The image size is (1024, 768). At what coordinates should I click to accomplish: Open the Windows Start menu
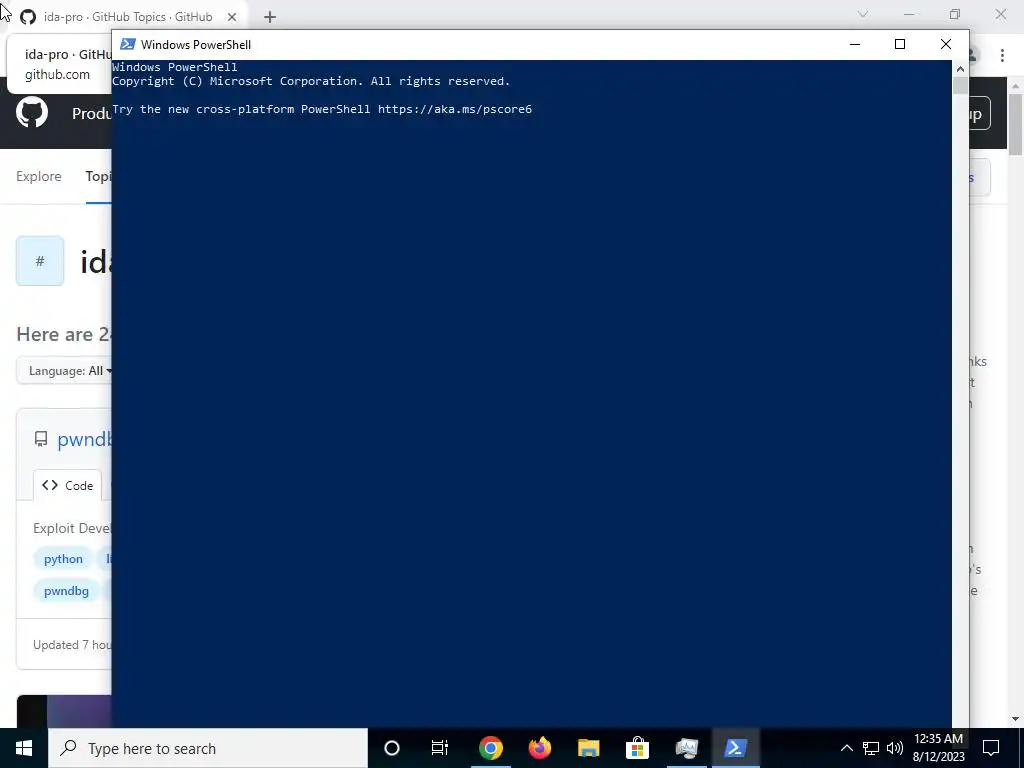(24, 748)
